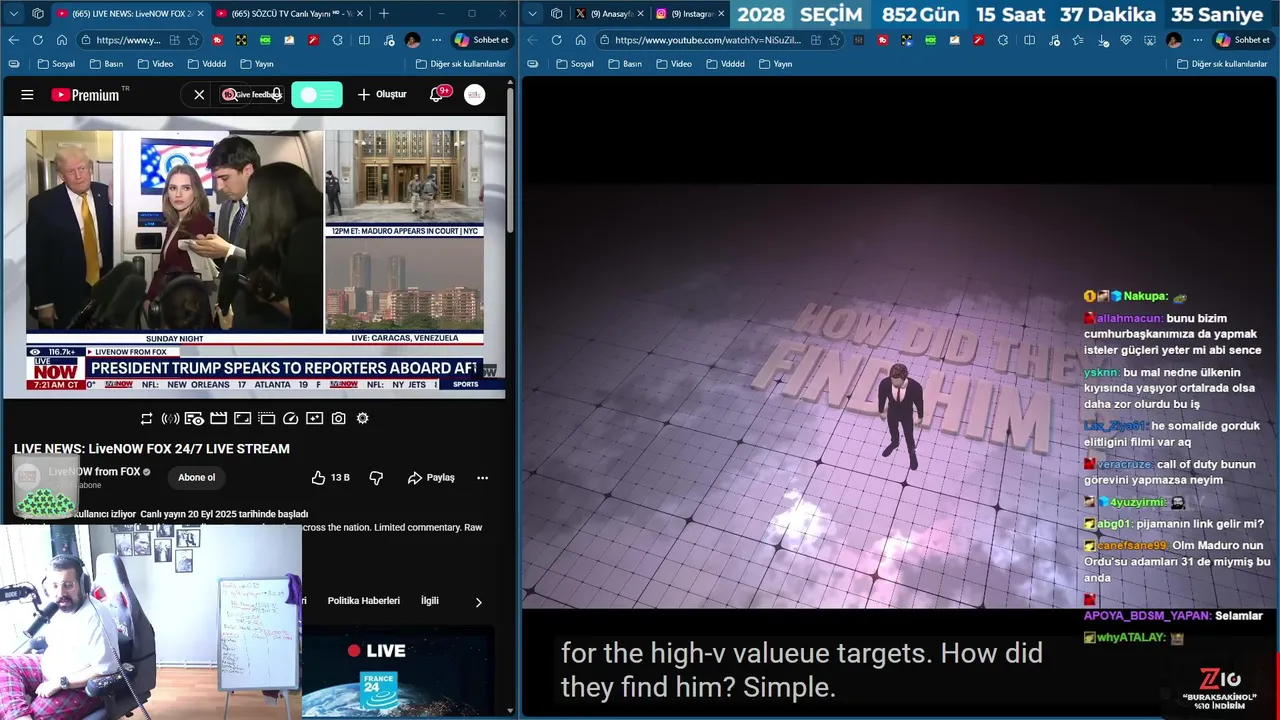Toggle the picture-in-picture rectangle icon
This screenshot has height=720, width=1280.
242,418
